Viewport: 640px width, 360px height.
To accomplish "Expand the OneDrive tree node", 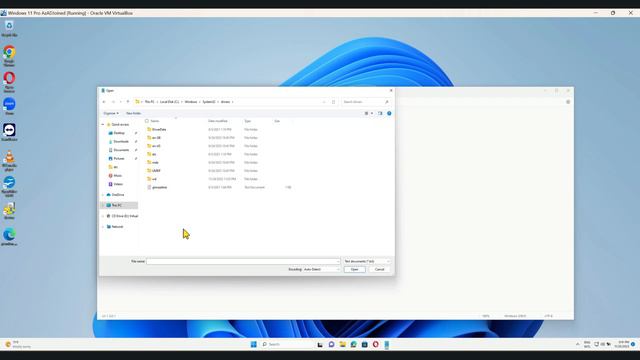I will [103, 195].
